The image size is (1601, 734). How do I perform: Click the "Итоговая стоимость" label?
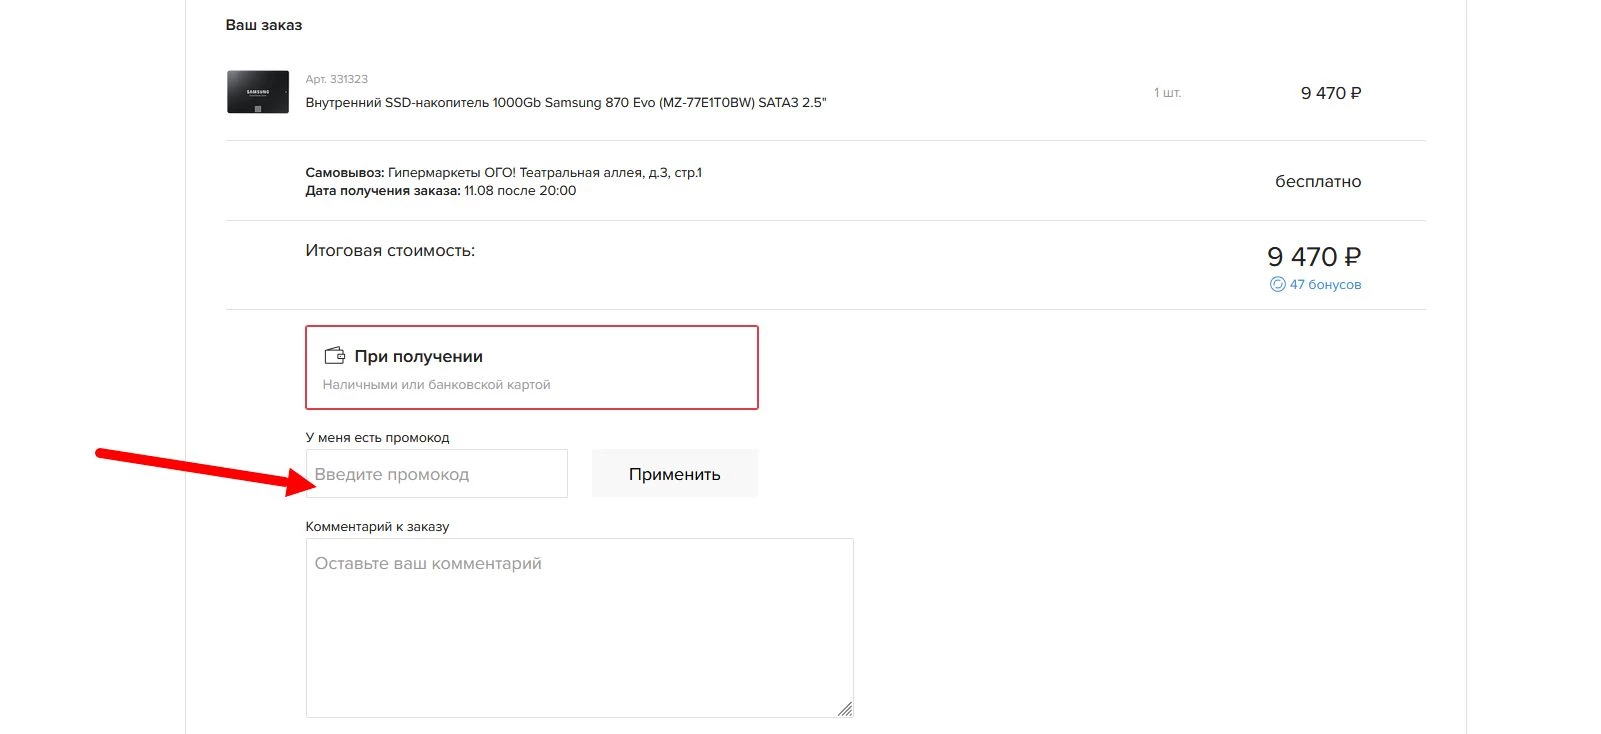click(x=390, y=251)
